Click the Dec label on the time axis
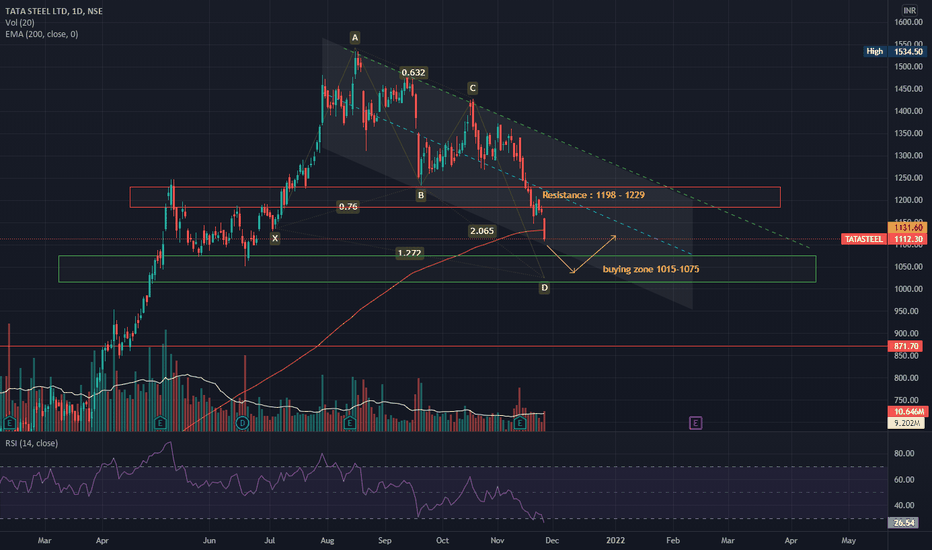Screen dimensions: 932x550 [x=552, y=540]
